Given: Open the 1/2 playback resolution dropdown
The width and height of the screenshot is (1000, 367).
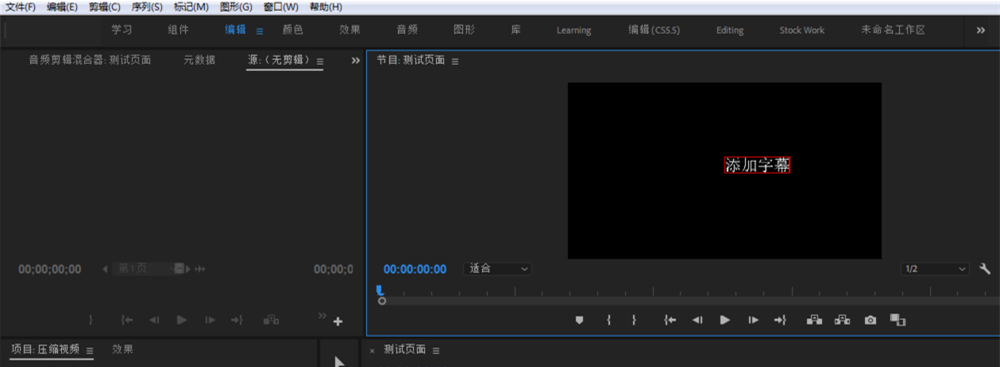Looking at the screenshot, I should click(x=935, y=269).
